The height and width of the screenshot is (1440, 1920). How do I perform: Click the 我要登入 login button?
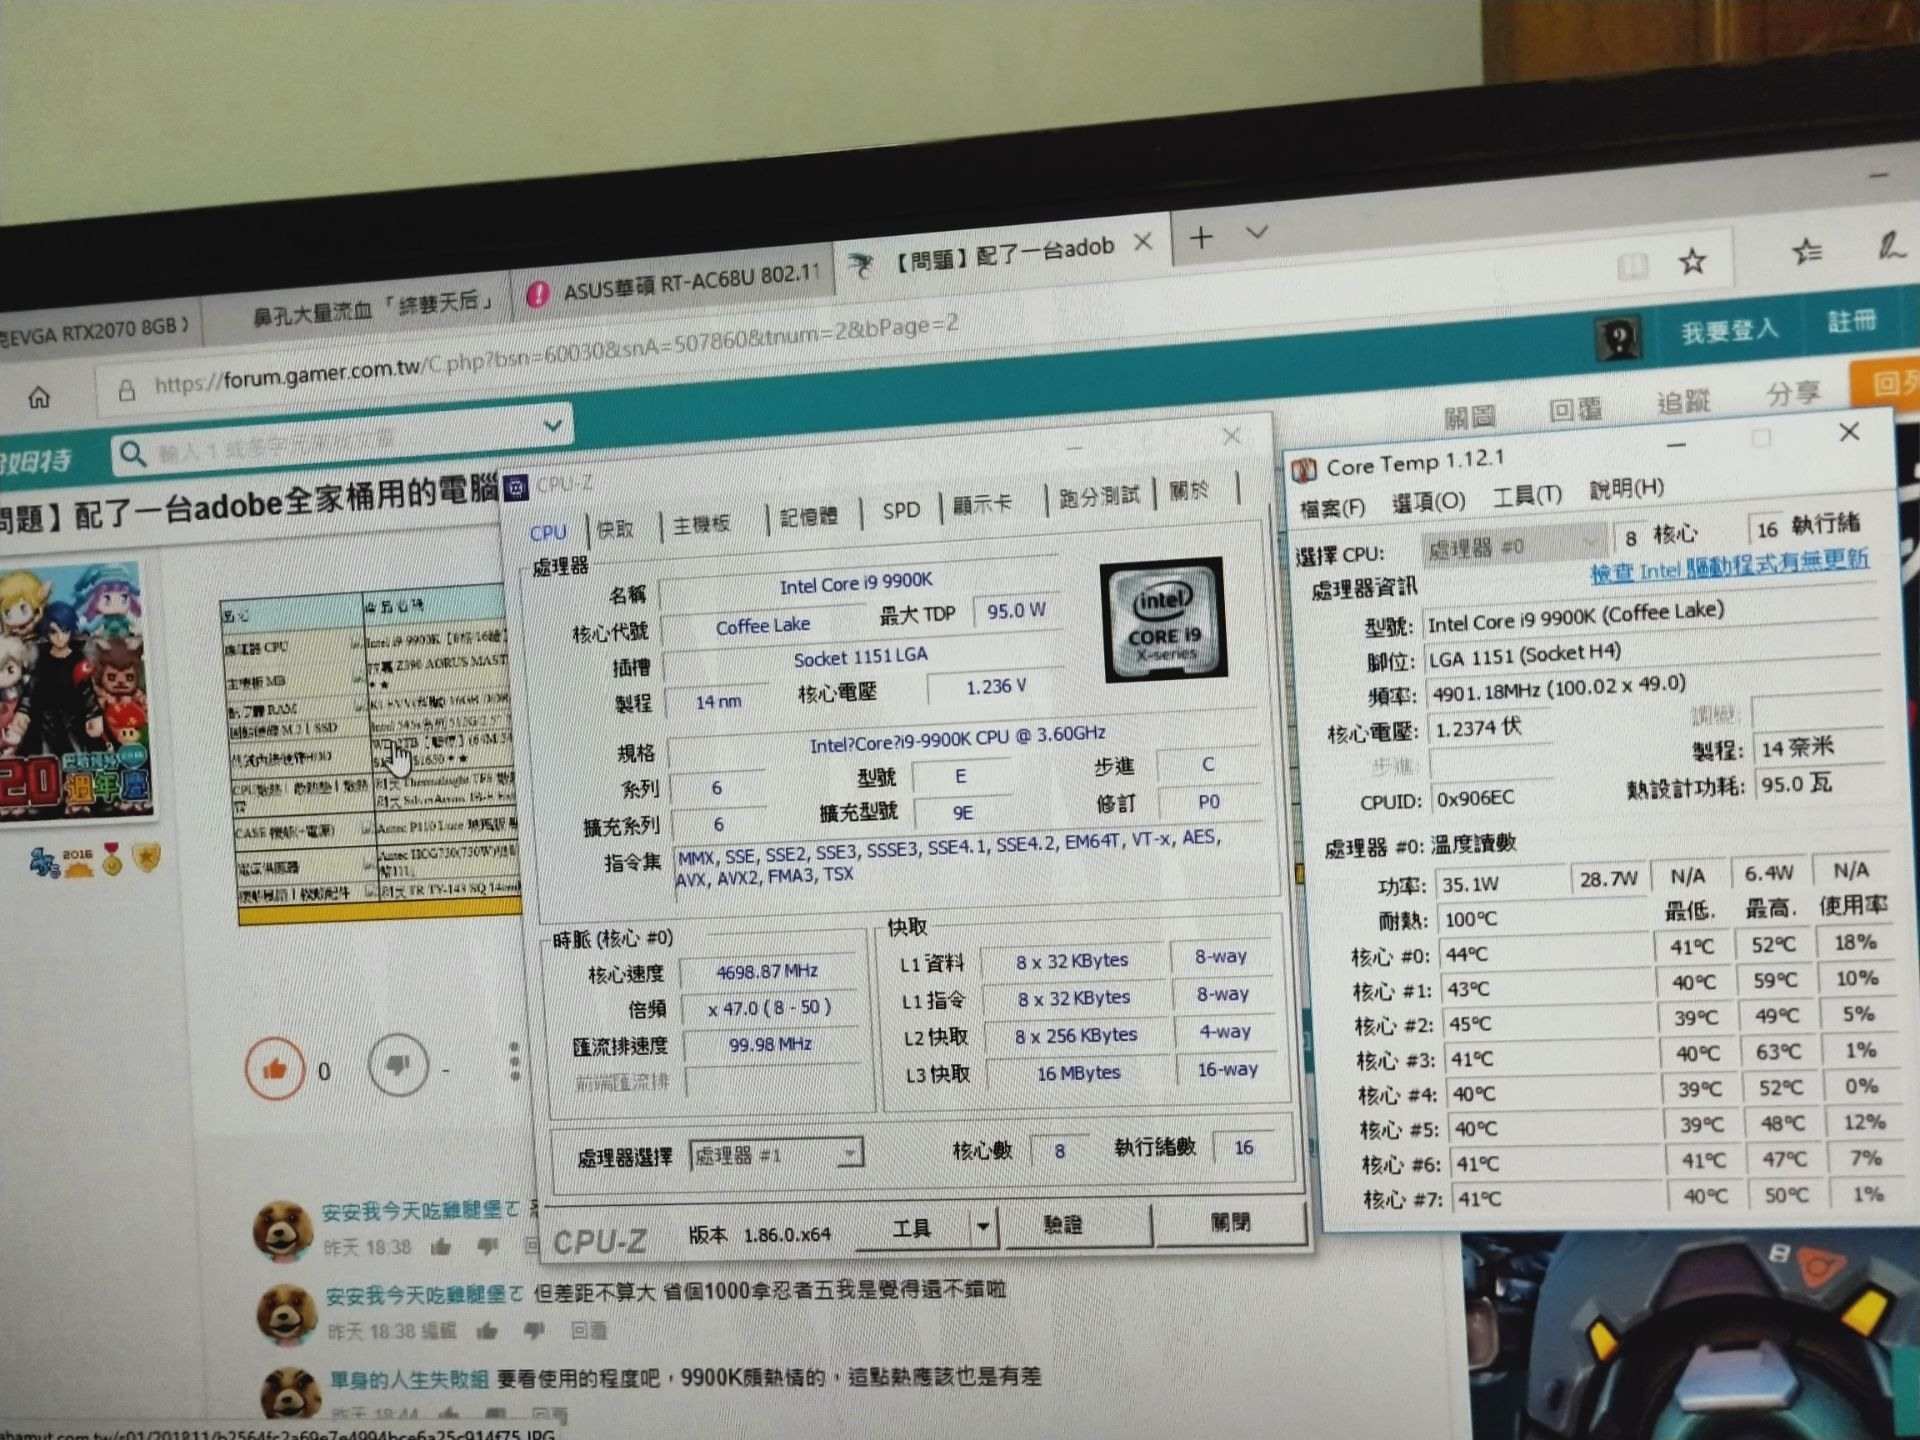pos(1729,330)
